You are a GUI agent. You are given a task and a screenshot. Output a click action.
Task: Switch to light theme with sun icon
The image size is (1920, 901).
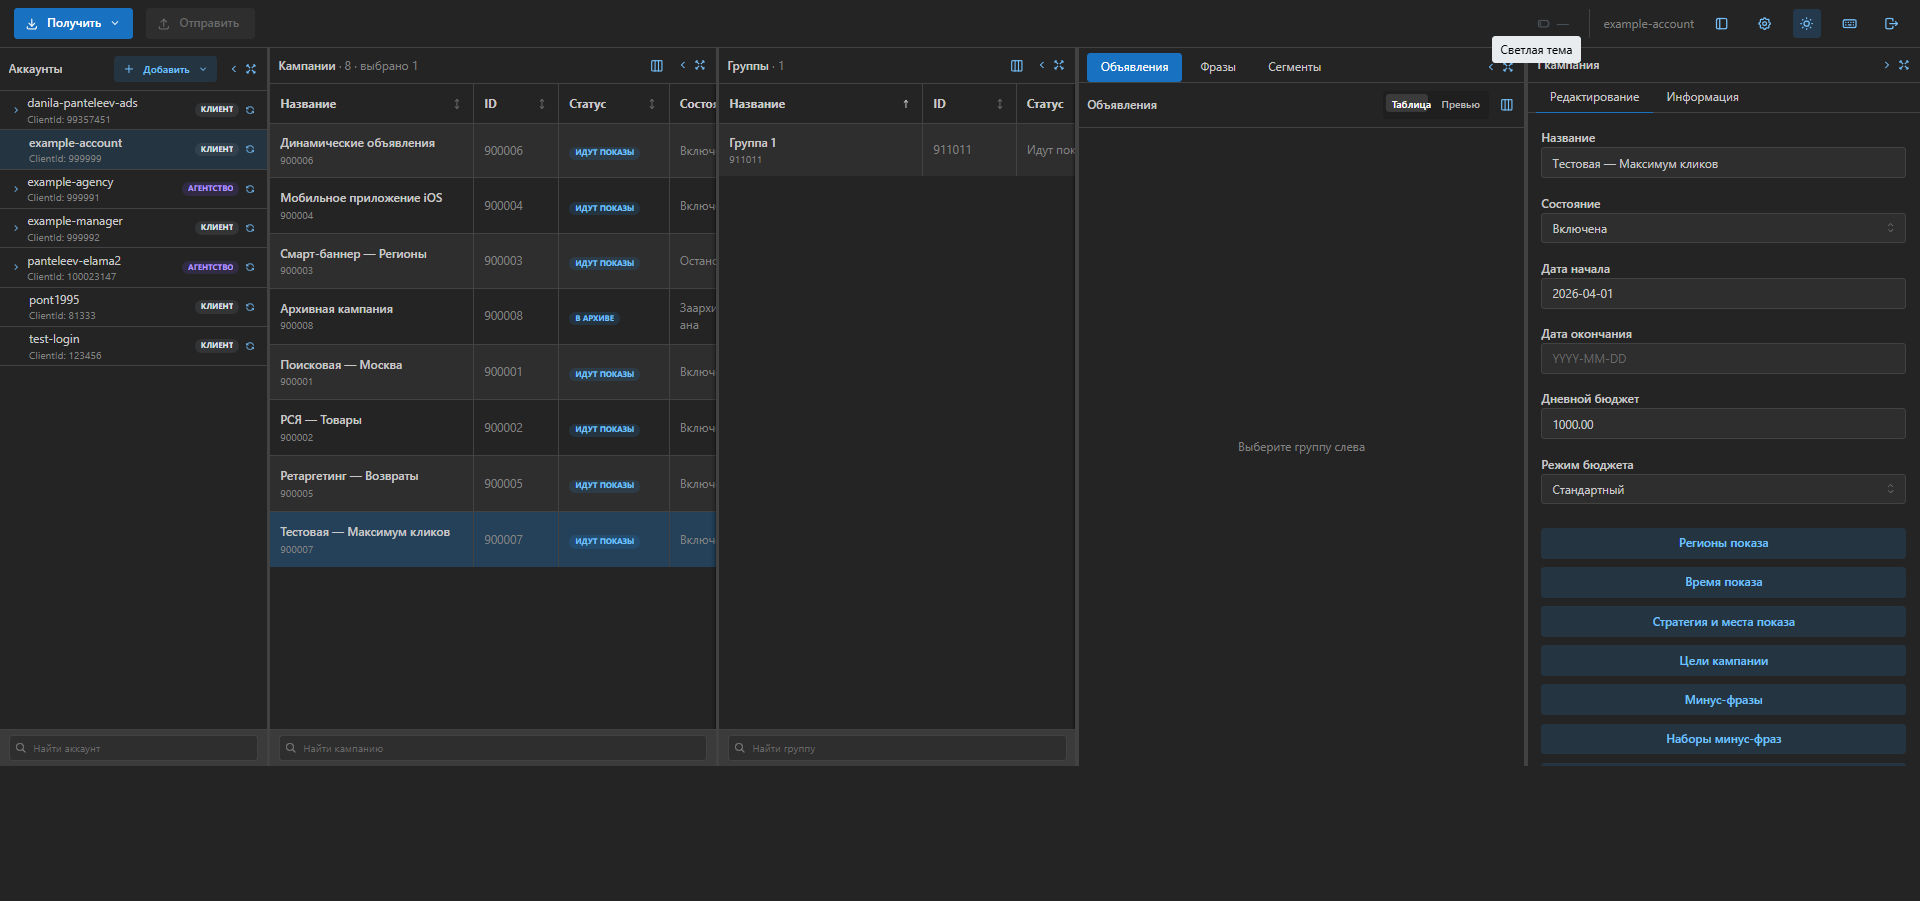tap(1806, 24)
